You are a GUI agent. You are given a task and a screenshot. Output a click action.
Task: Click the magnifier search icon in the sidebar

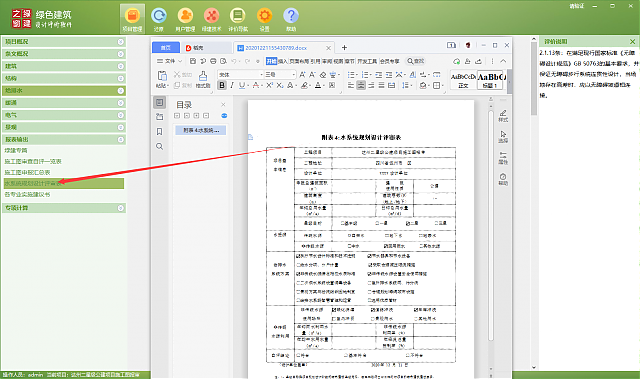[160, 146]
